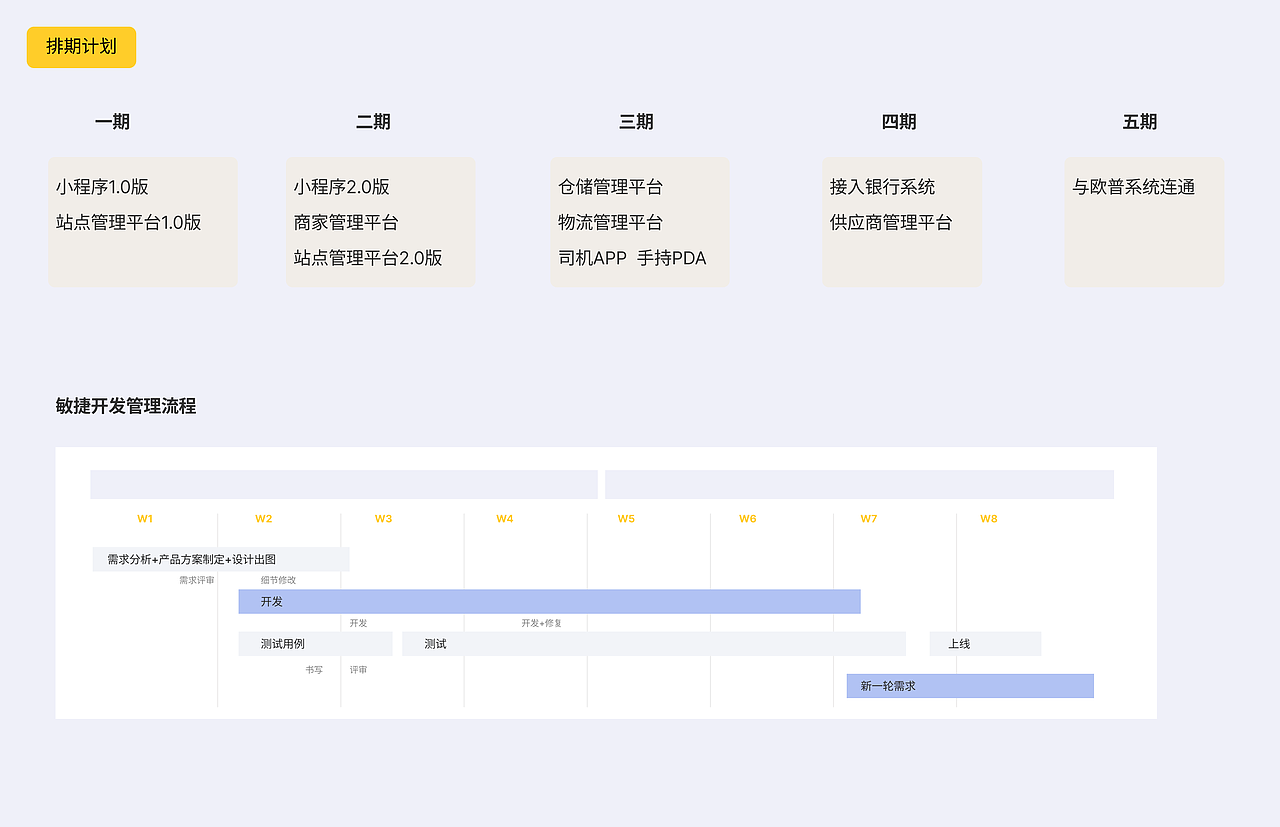
Task: Select the 三期 column header
Action: 637,121
